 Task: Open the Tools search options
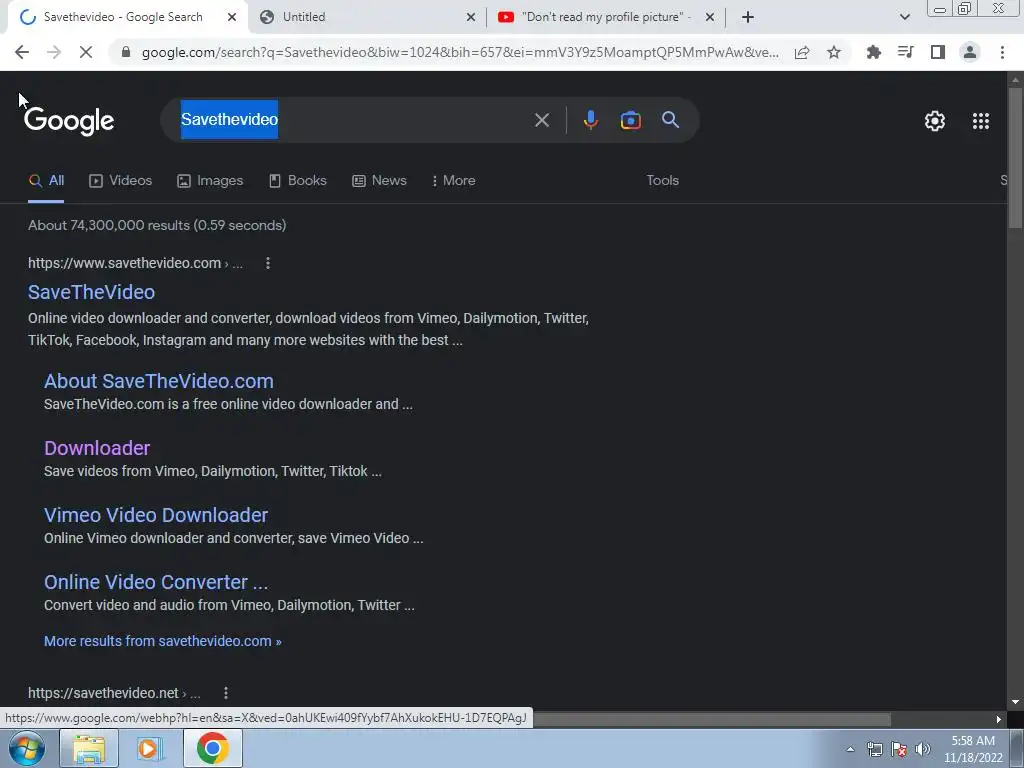662,180
